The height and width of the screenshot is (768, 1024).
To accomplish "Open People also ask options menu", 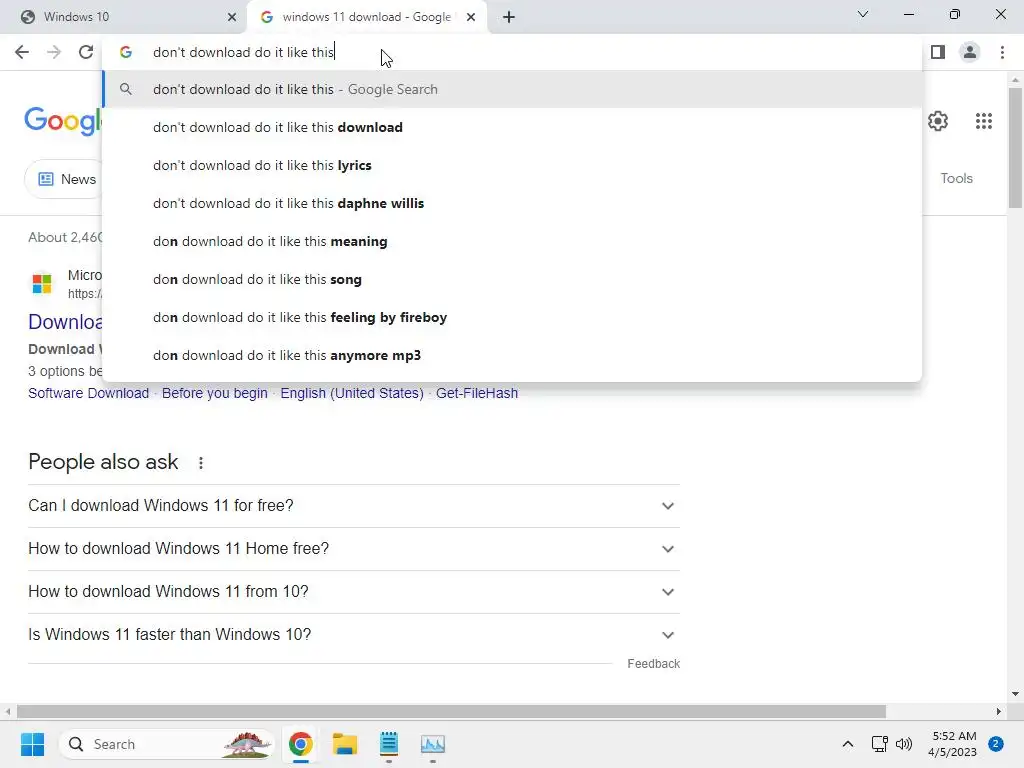I will coord(200,463).
